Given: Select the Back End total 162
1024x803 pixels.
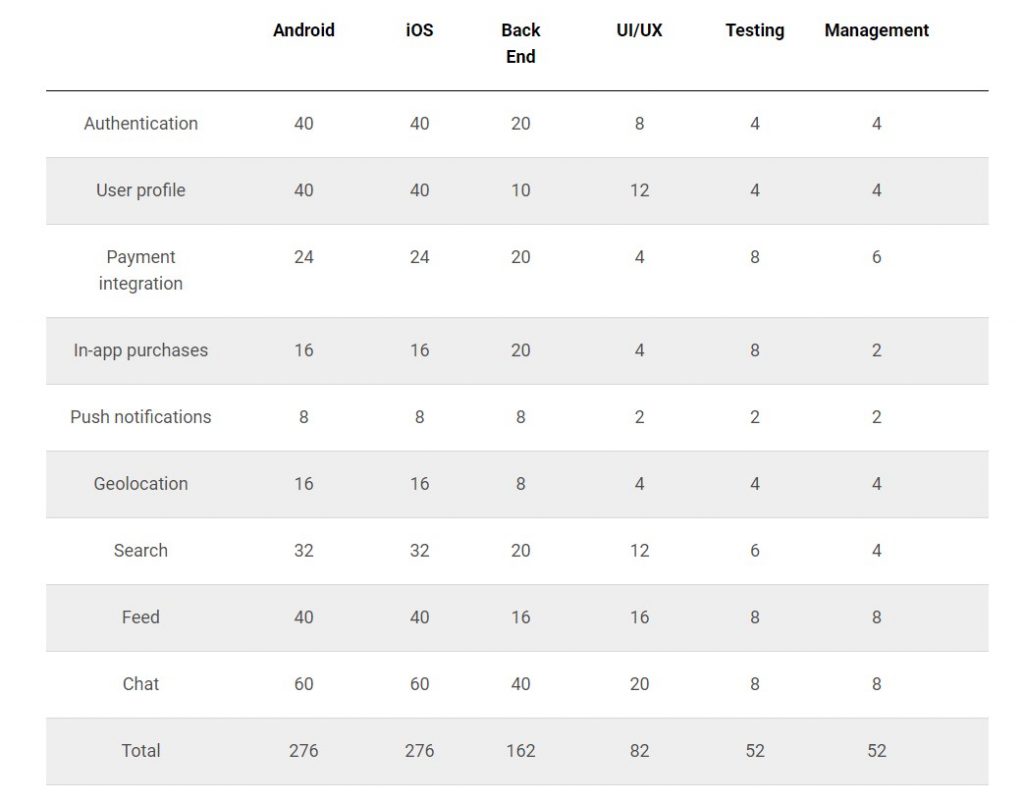Looking at the screenshot, I should (x=520, y=751).
